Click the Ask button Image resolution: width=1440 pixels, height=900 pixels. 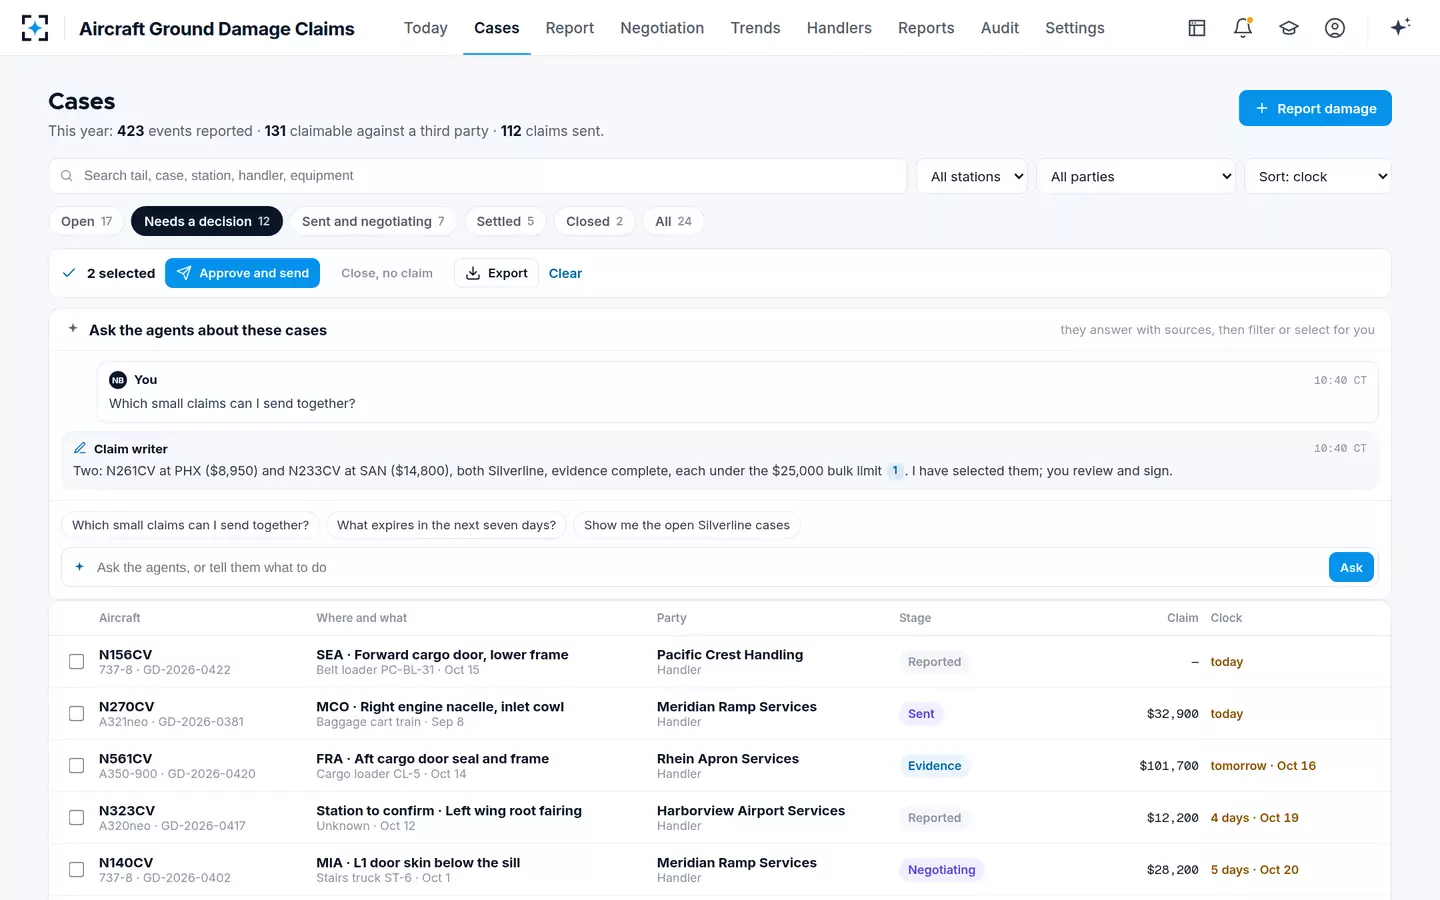[1351, 567]
